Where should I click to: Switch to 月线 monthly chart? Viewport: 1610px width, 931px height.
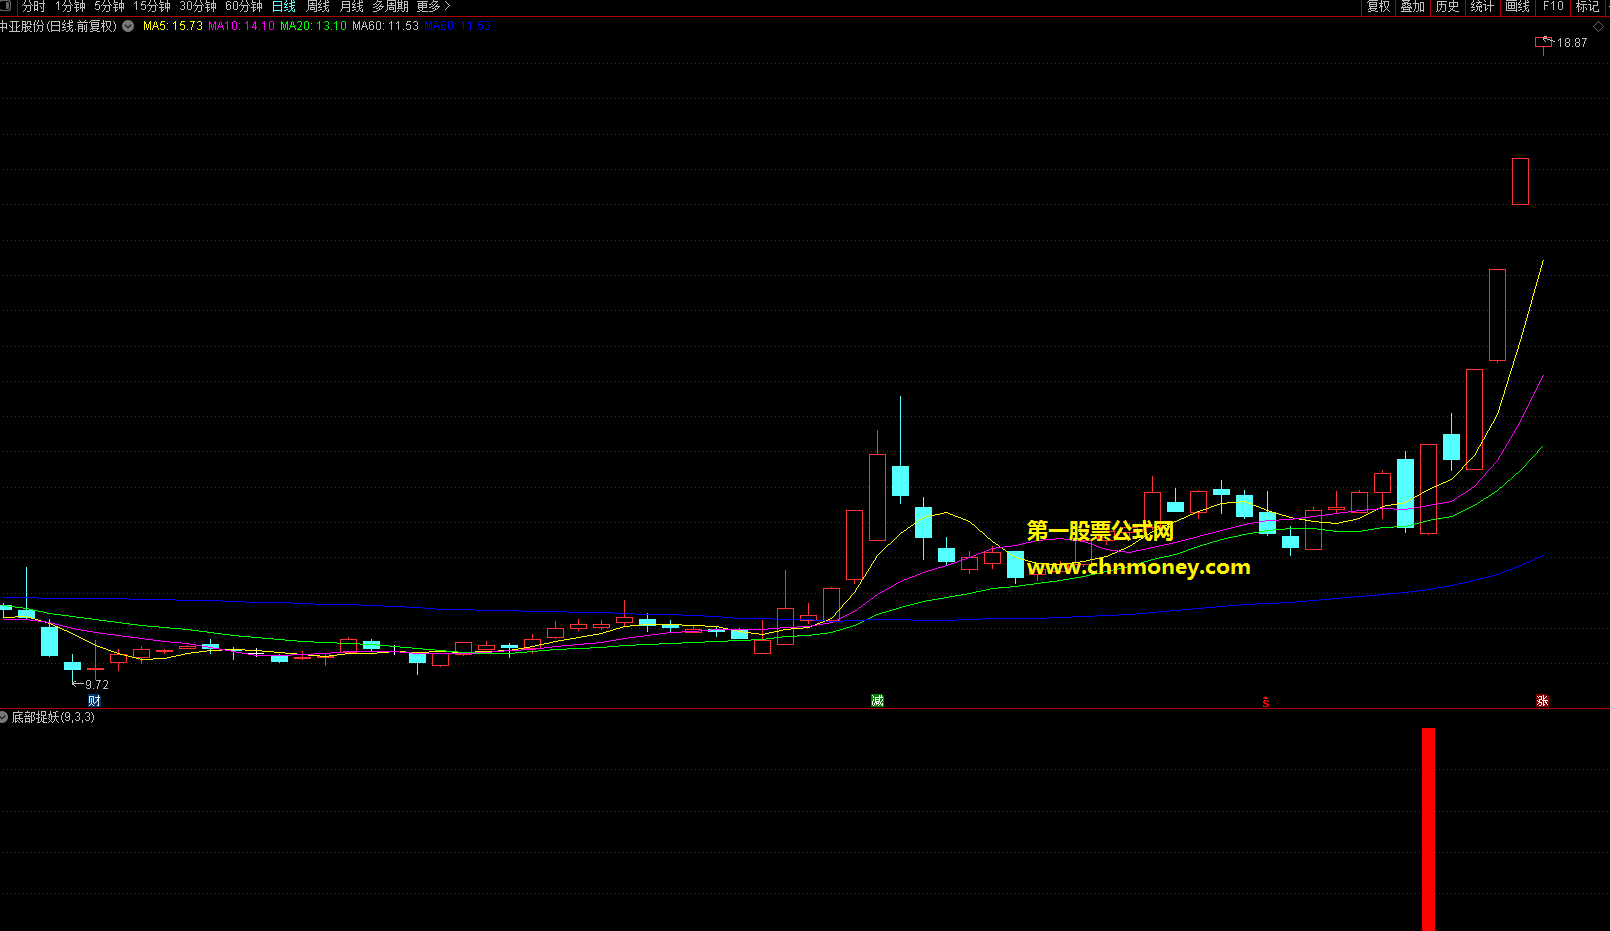(x=352, y=6)
